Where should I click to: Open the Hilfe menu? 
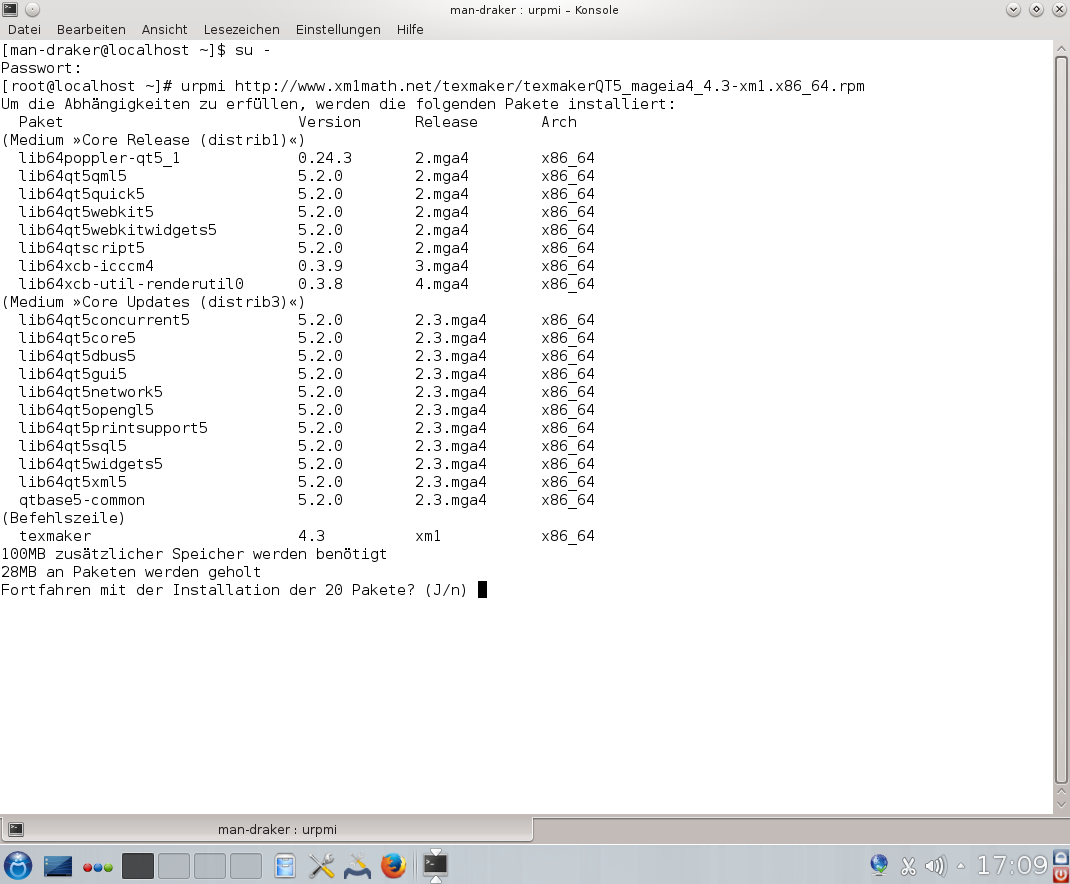[x=410, y=29]
